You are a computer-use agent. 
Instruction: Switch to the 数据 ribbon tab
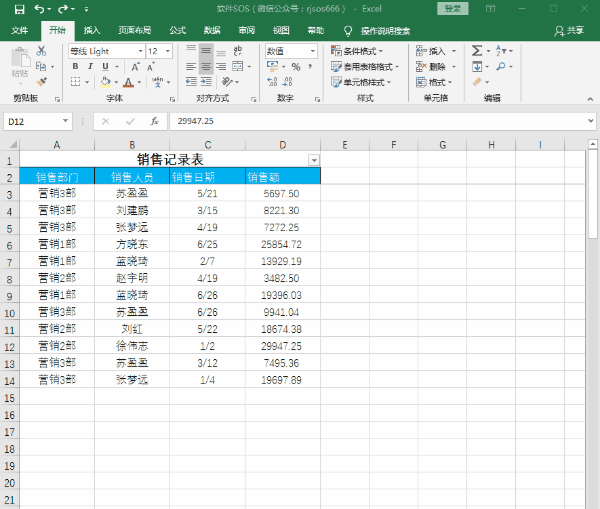212,31
